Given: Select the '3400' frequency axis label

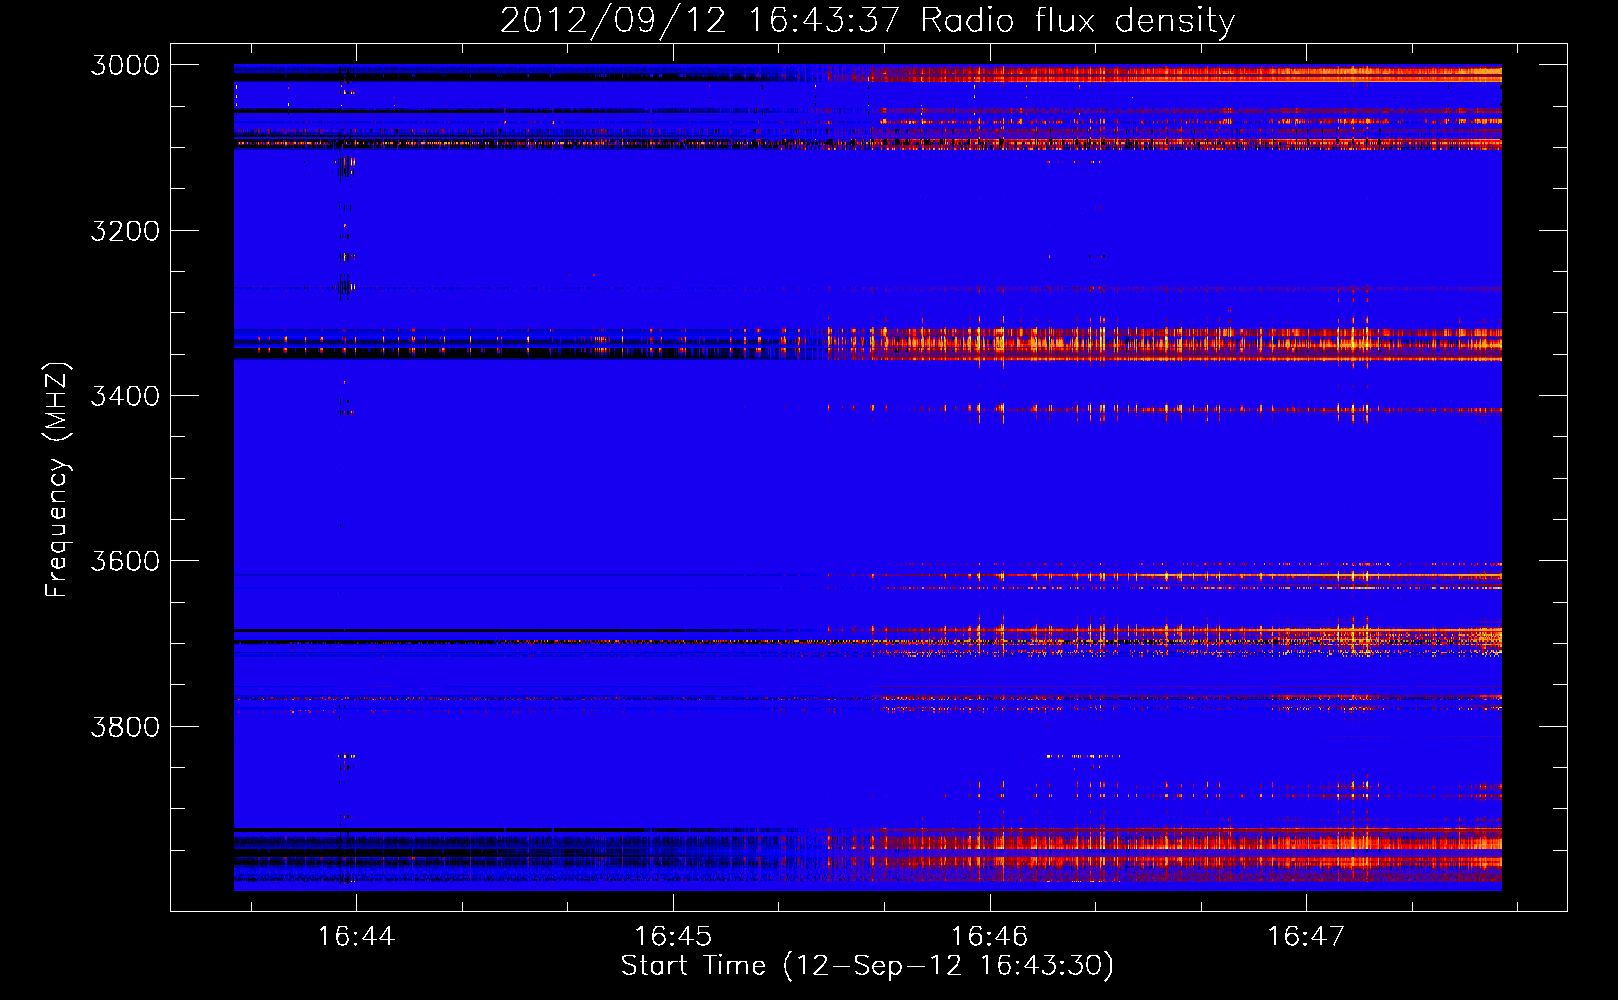Looking at the screenshot, I should pyautogui.click(x=125, y=396).
